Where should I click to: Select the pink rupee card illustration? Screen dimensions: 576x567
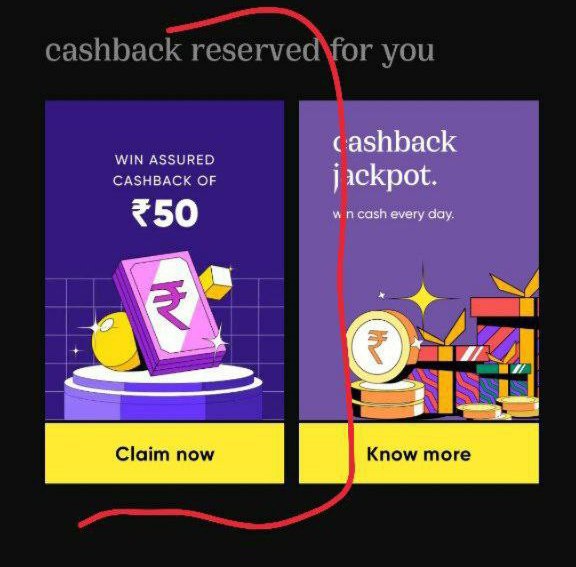click(x=169, y=313)
